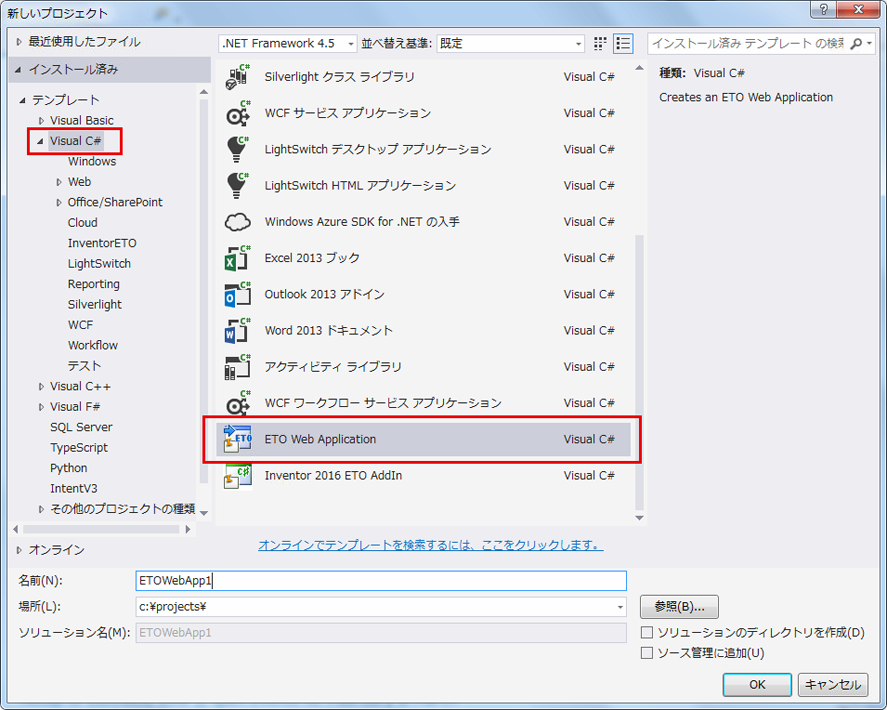Expand the Visual C++ tree node
Image resolution: width=887 pixels, height=710 pixels.
coord(41,386)
